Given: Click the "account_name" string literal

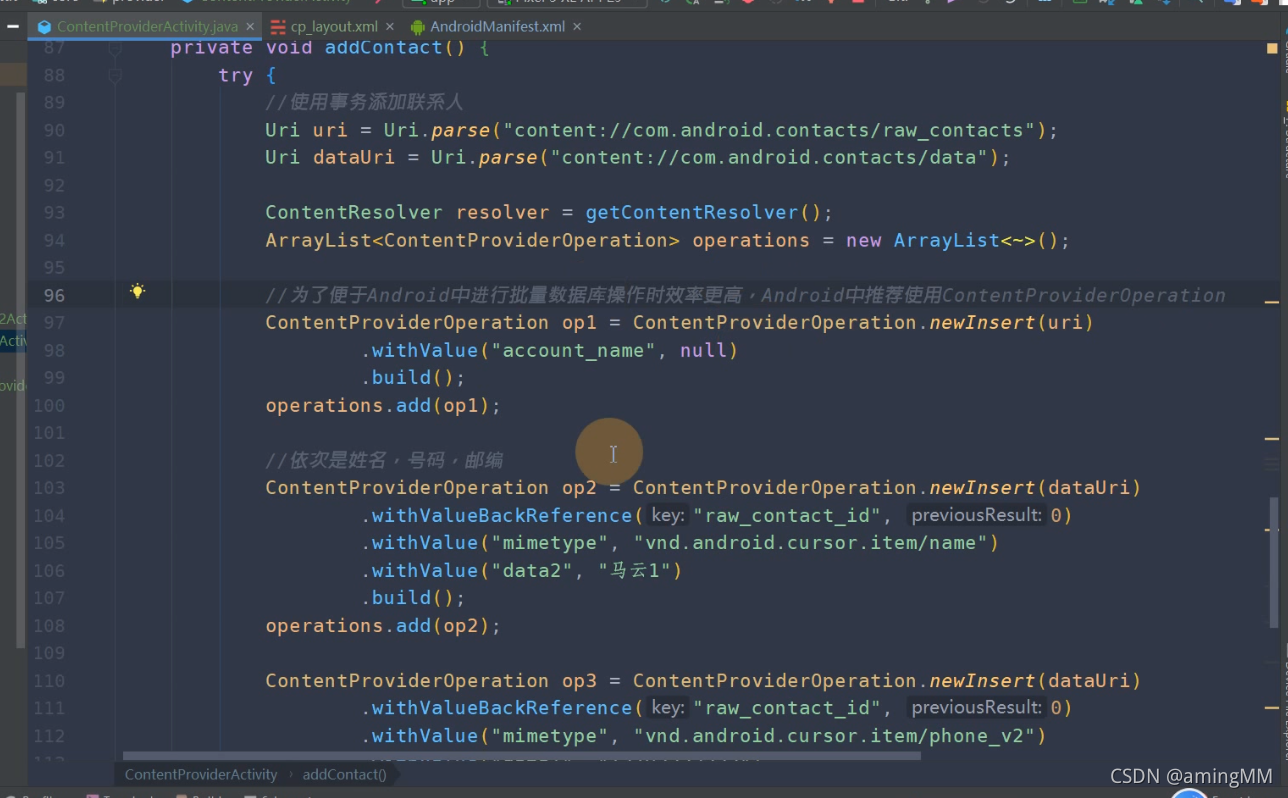Looking at the screenshot, I should [574, 350].
